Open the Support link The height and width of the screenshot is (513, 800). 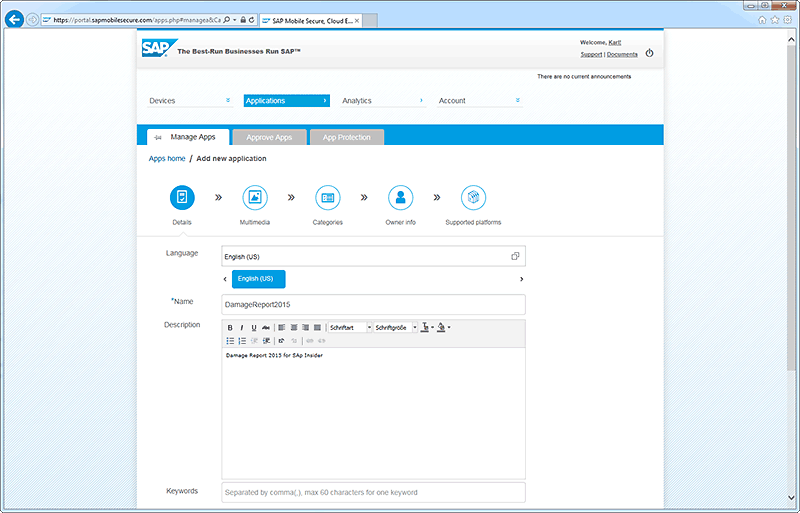click(x=591, y=54)
